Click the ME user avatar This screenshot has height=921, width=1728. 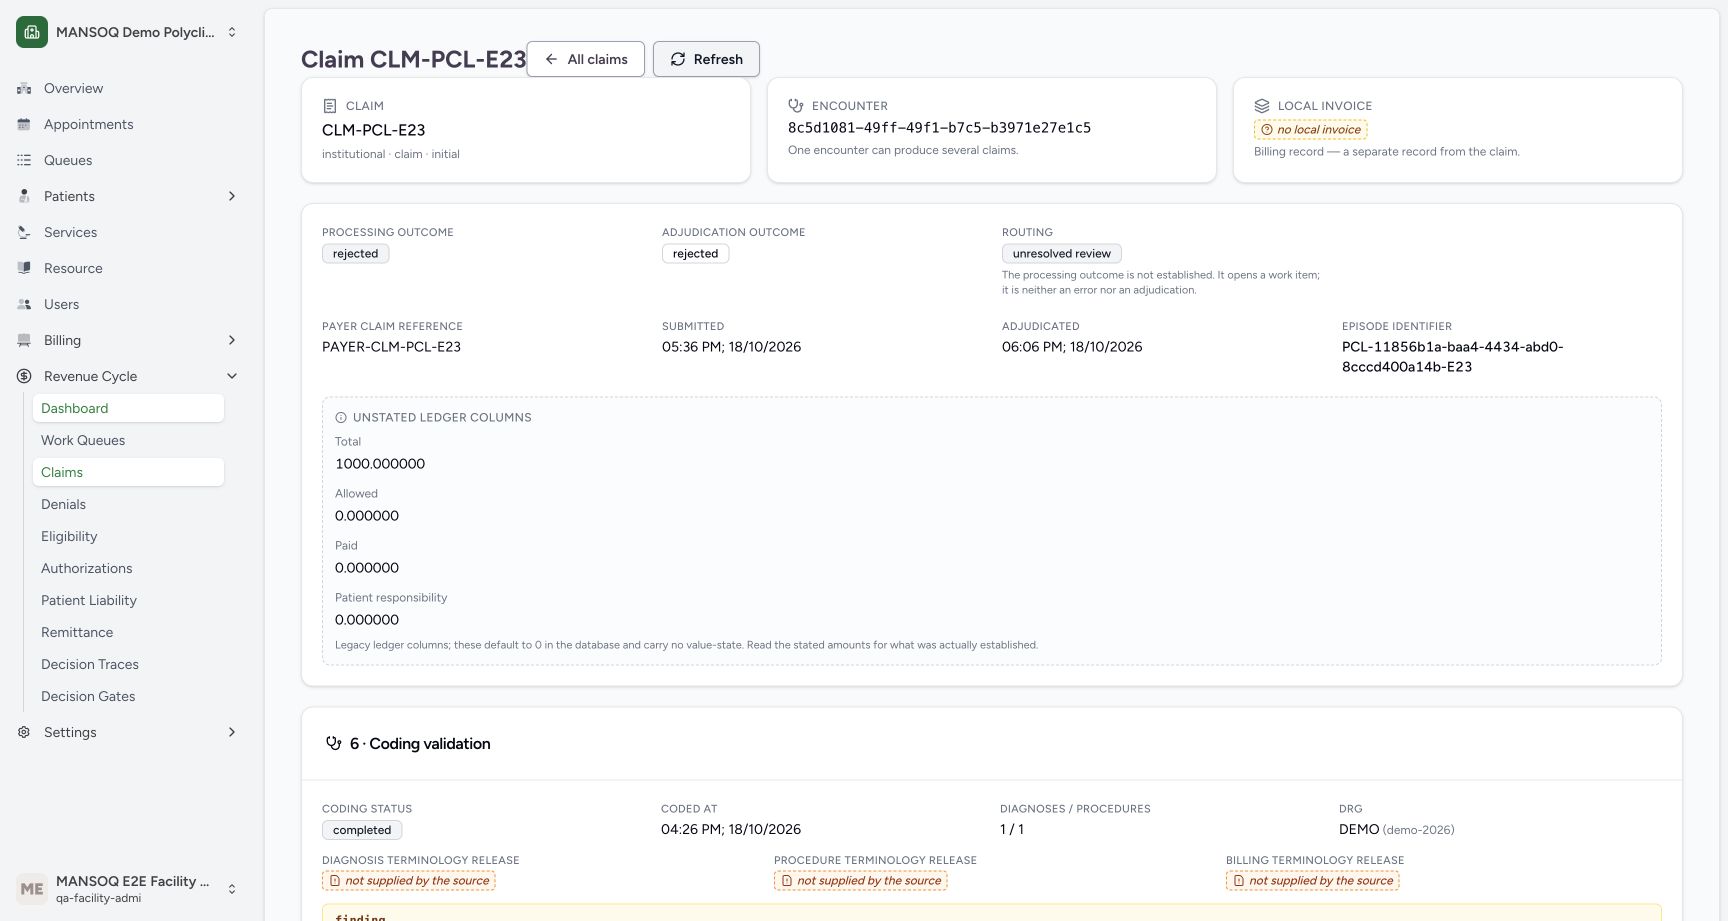point(32,888)
